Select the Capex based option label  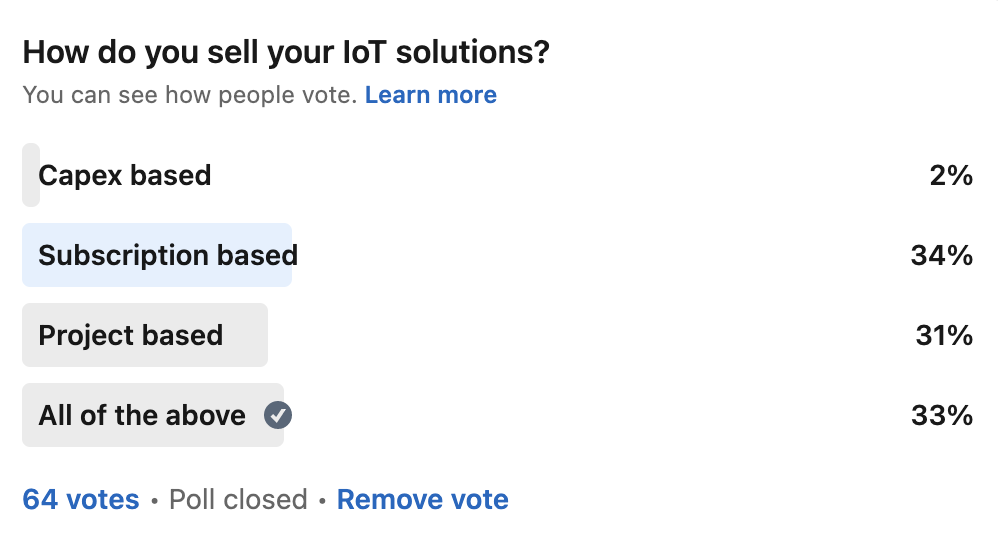[x=125, y=176]
